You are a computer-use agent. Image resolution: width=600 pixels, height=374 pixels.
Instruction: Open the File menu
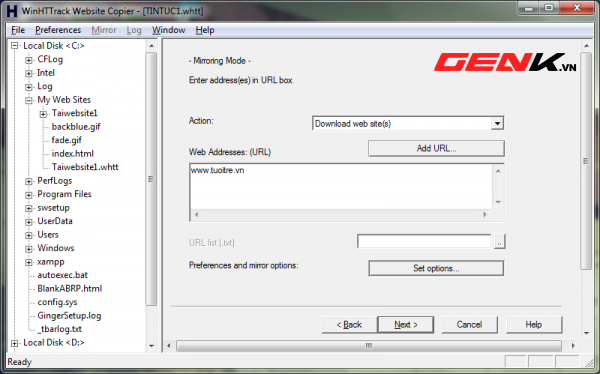pos(18,30)
